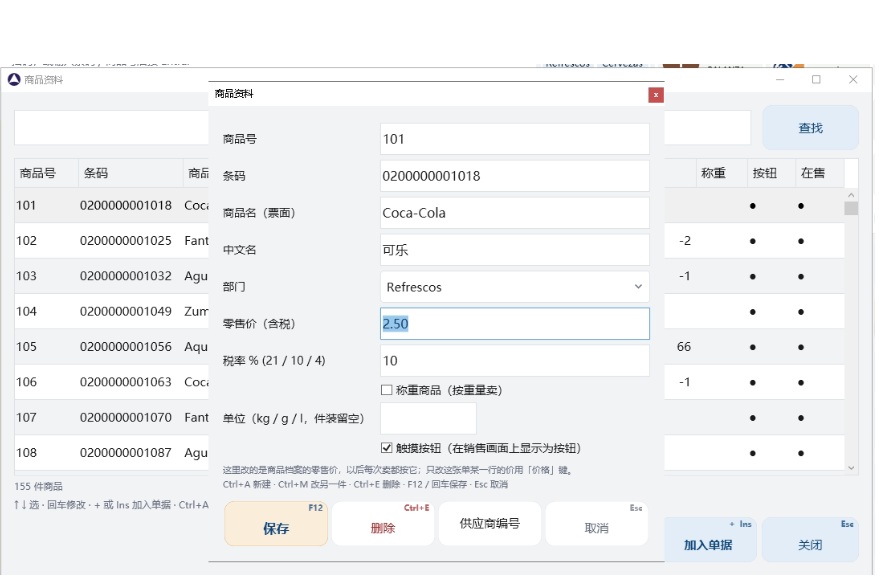Select row 103 barcode 0200000001032

pos(126,276)
